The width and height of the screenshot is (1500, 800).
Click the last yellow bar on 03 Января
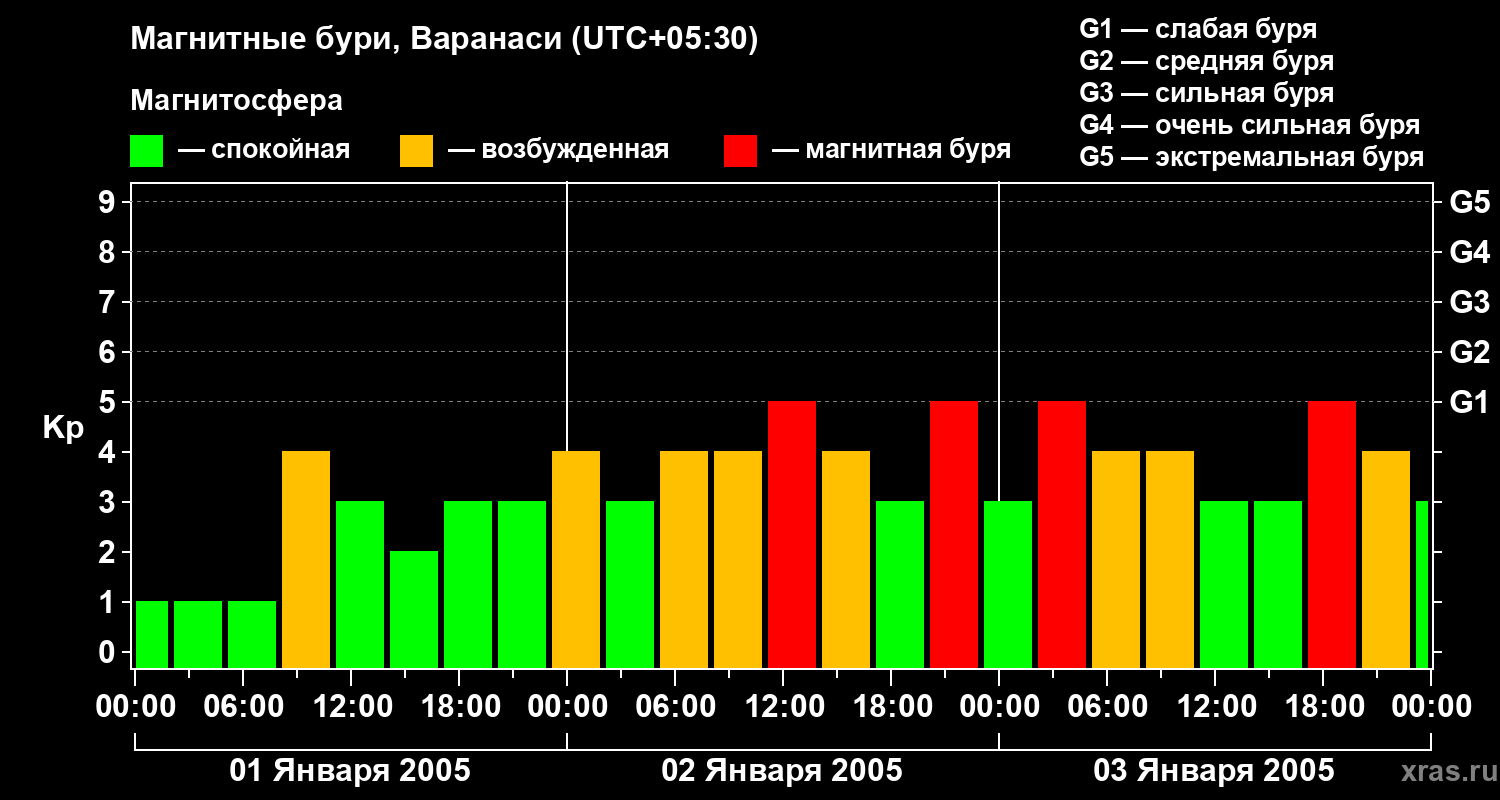[x=1386, y=559]
